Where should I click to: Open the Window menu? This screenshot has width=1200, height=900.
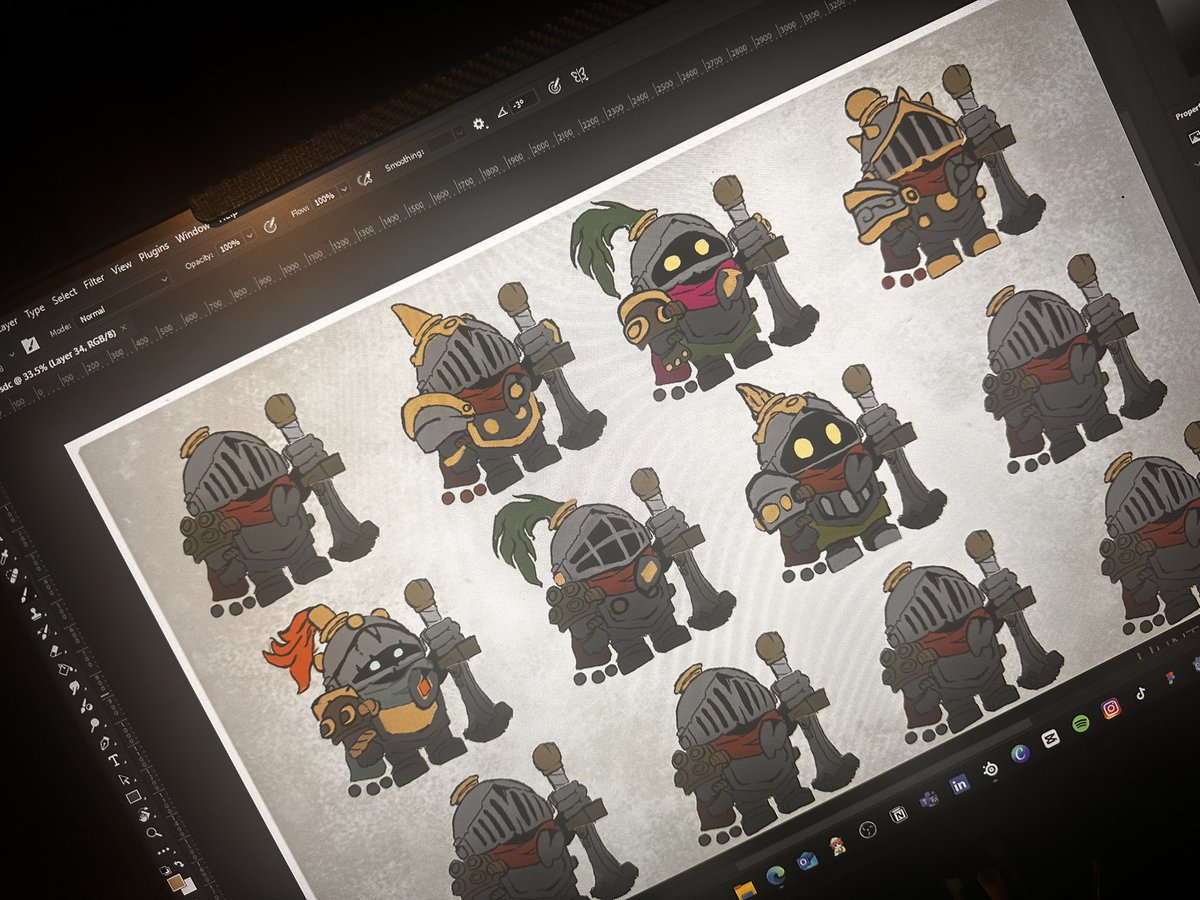point(193,232)
